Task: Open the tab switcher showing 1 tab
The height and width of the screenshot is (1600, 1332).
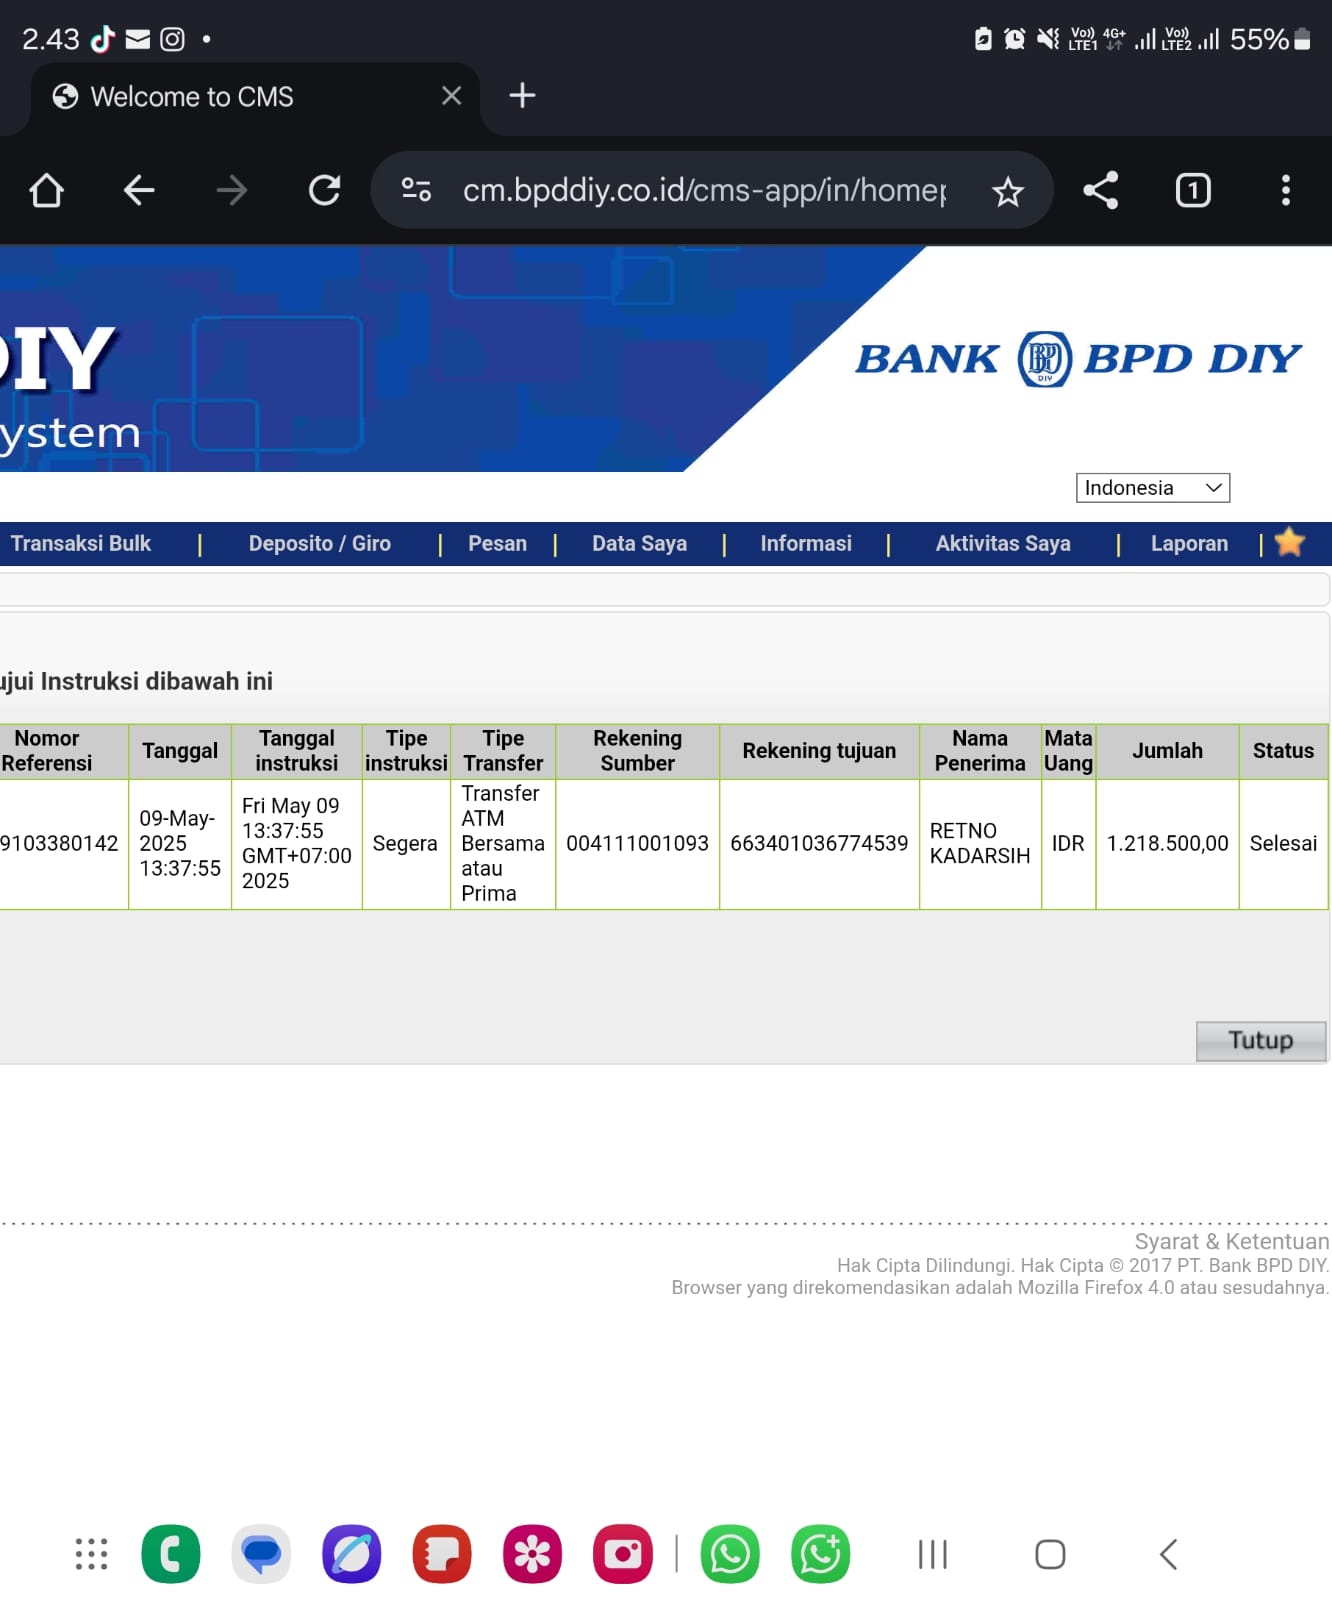Action: coord(1193,190)
